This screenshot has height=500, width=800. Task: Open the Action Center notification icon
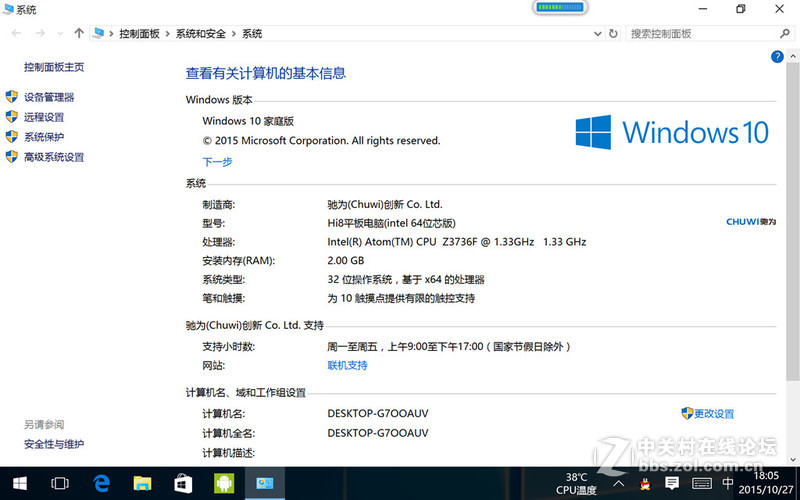pyautogui.click(x=672, y=483)
